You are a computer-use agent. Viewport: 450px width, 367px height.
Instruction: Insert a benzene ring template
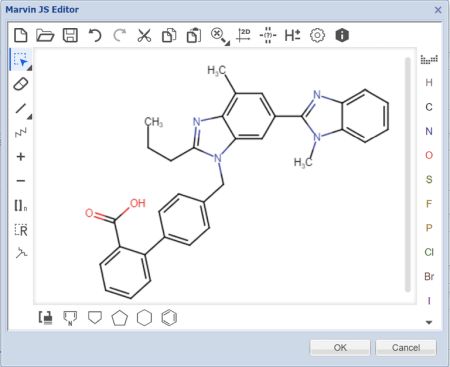[169, 318]
